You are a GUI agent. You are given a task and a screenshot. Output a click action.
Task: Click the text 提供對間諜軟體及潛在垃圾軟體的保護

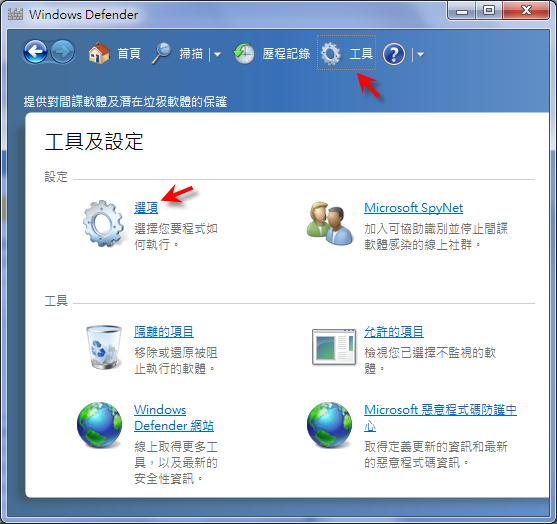click(x=125, y=102)
